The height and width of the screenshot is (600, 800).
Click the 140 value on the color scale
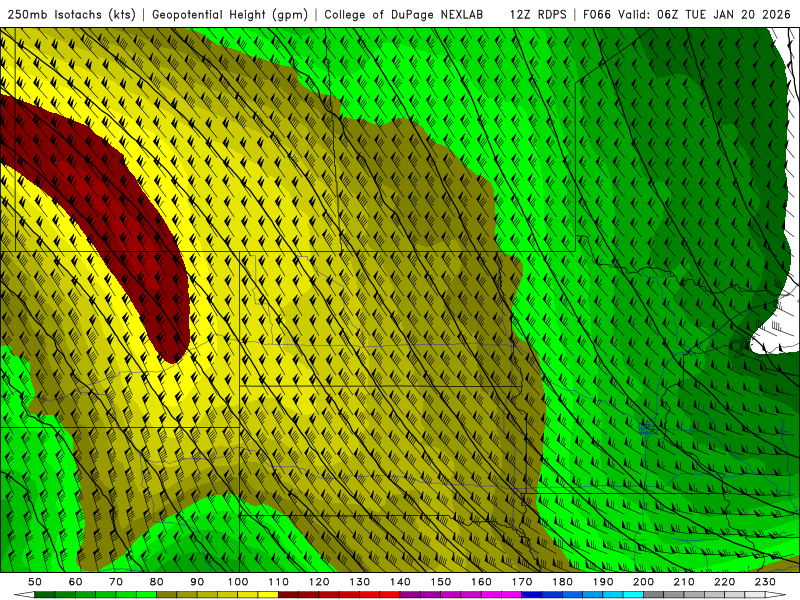click(401, 582)
